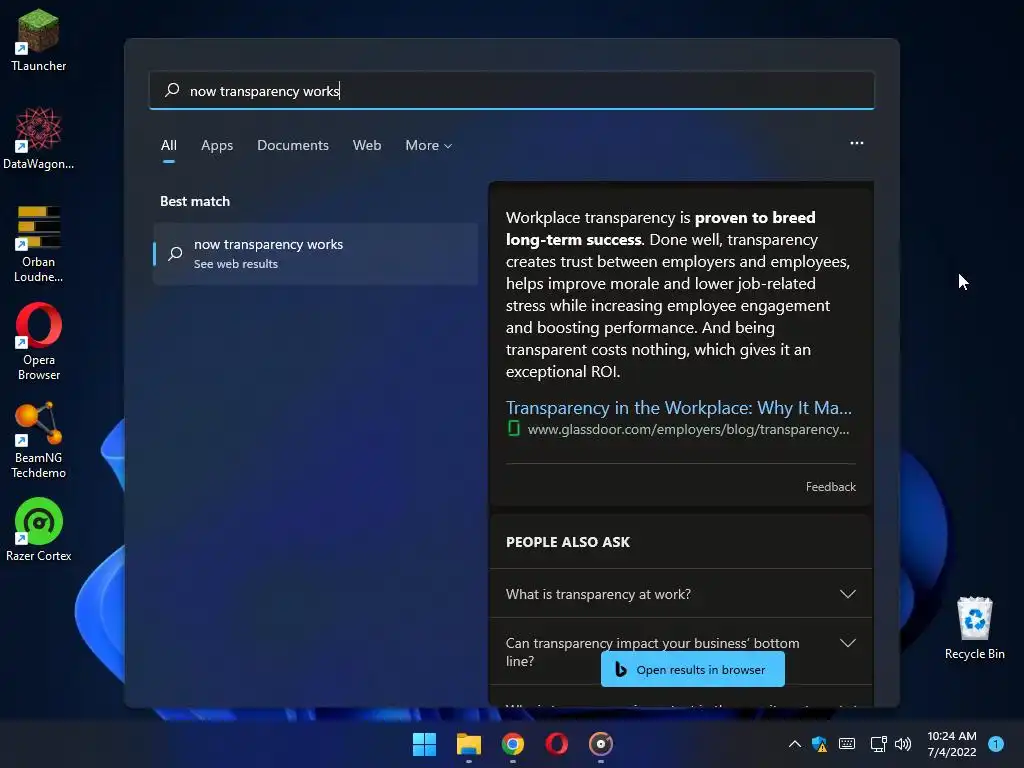Open DataWagon desktop shortcut
Viewport: 1024px width, 768px height.
click(x=39, y=138)
